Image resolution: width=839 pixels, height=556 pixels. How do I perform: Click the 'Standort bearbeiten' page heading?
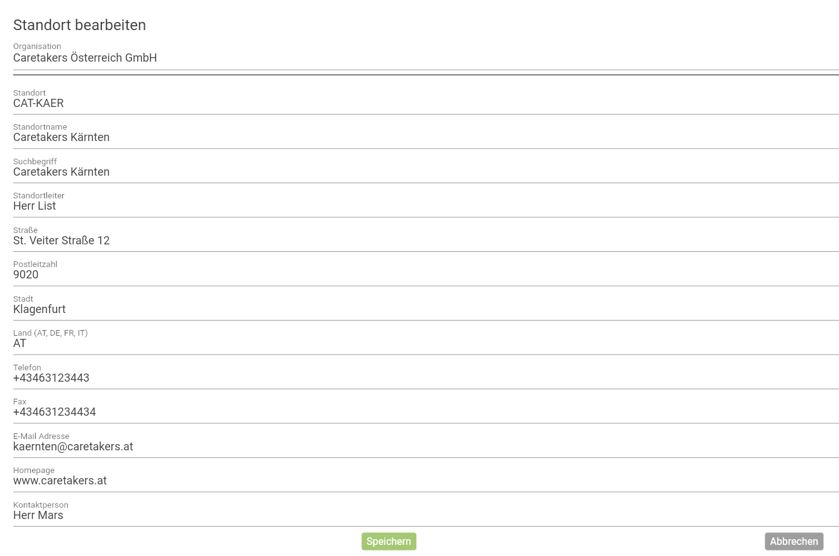point(79,25)
